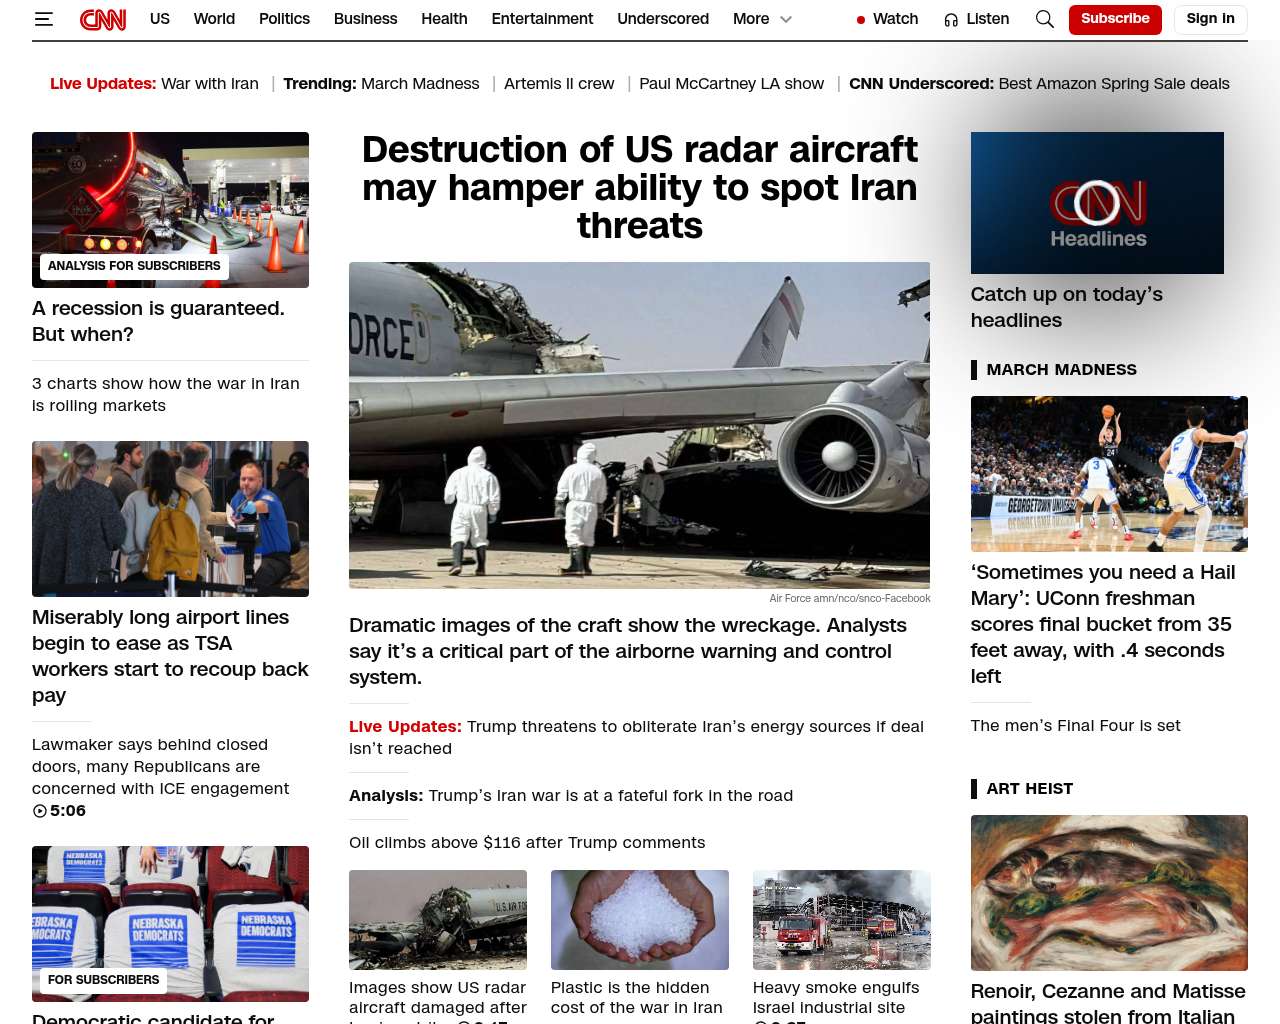This screenshot has height=1024, width=1280.
Task: Open 'The men's Final Four is set'
Action: point(1075,726)
